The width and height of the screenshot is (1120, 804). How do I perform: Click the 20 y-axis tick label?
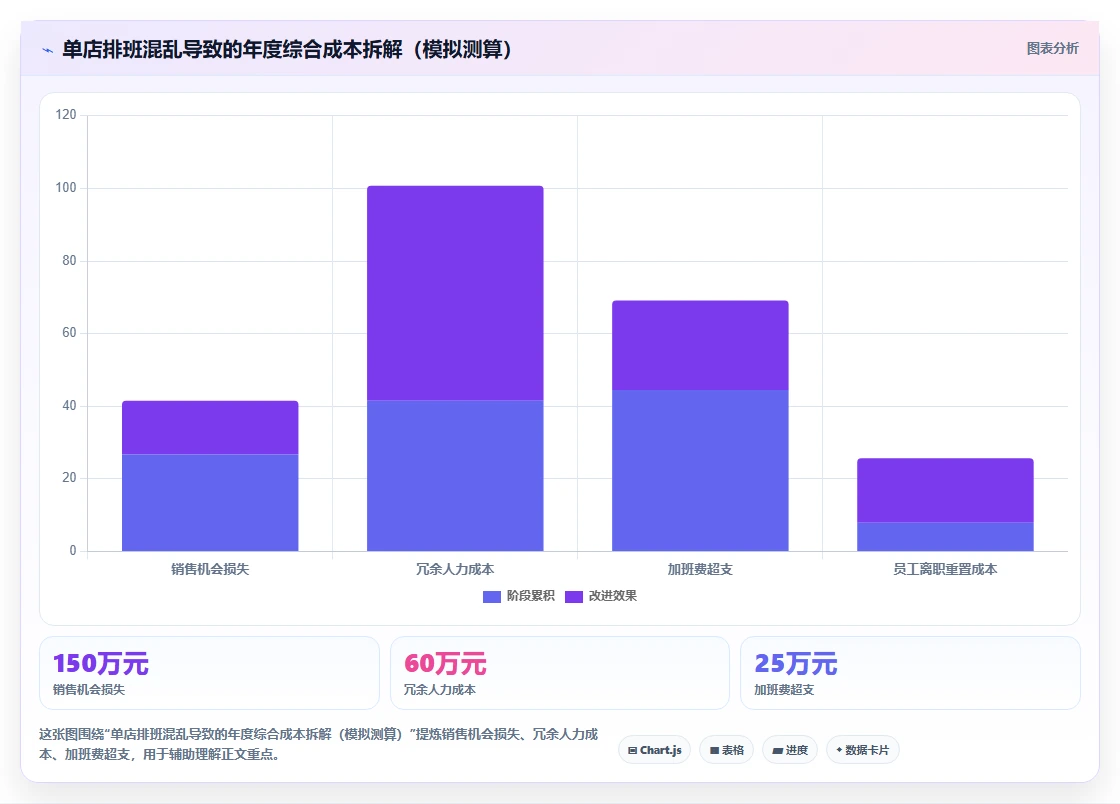tap(69, 478)
